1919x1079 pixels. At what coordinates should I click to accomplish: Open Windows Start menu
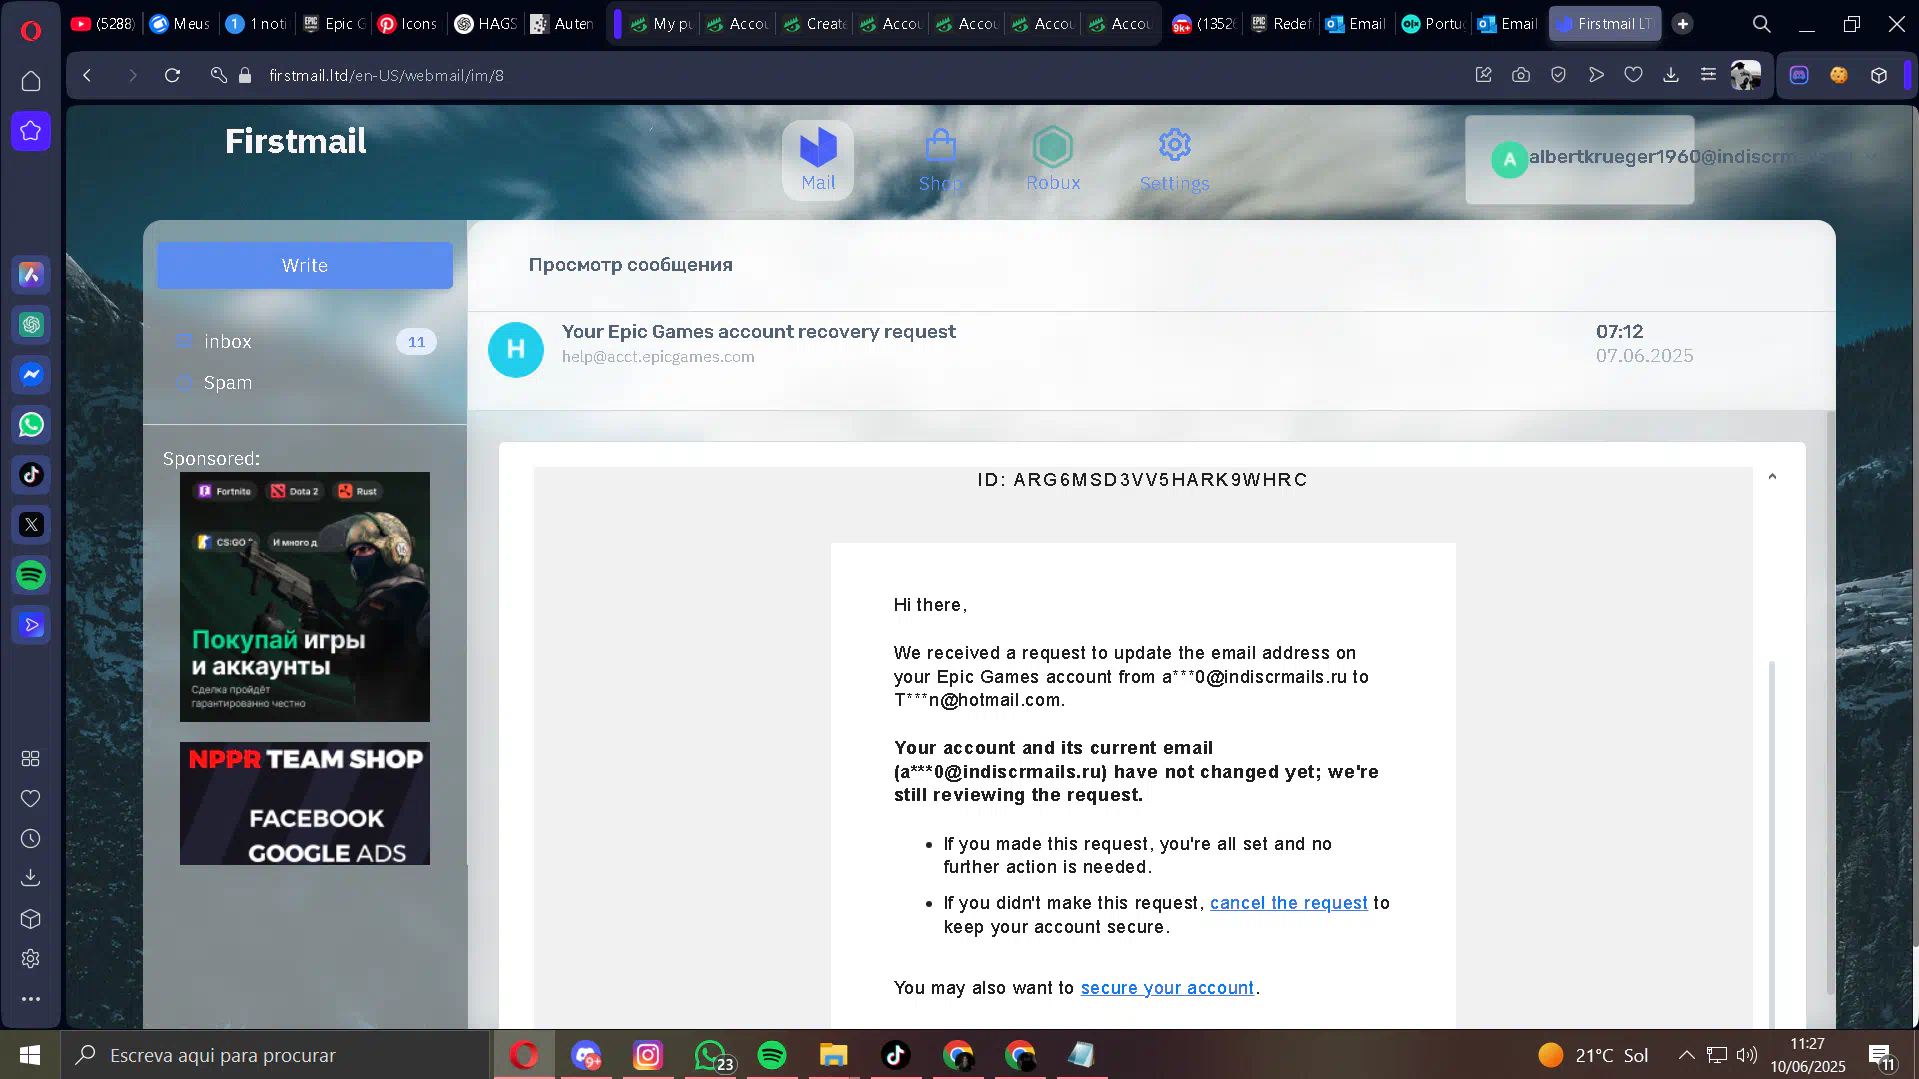[x=30, y=1055]
